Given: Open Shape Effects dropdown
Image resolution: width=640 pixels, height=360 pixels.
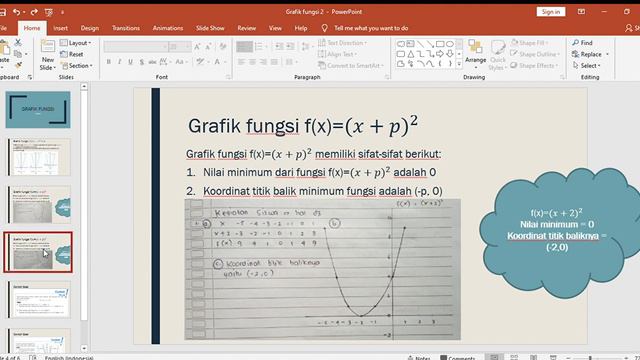Looking at the screenshot, I should pos(534,65).
